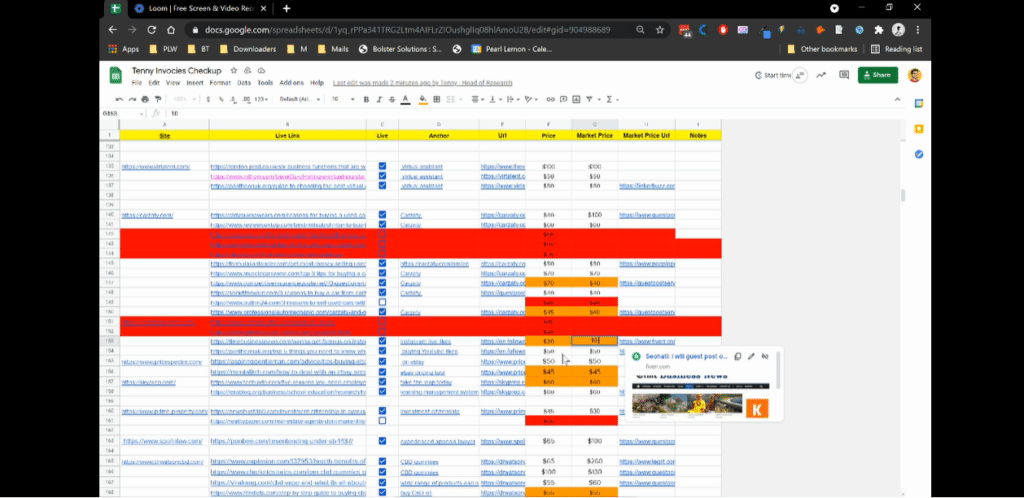This screenshot has height=498, width=1024.
Task: Bookmark this page with star icon
Action: click(x=660, y=30)
